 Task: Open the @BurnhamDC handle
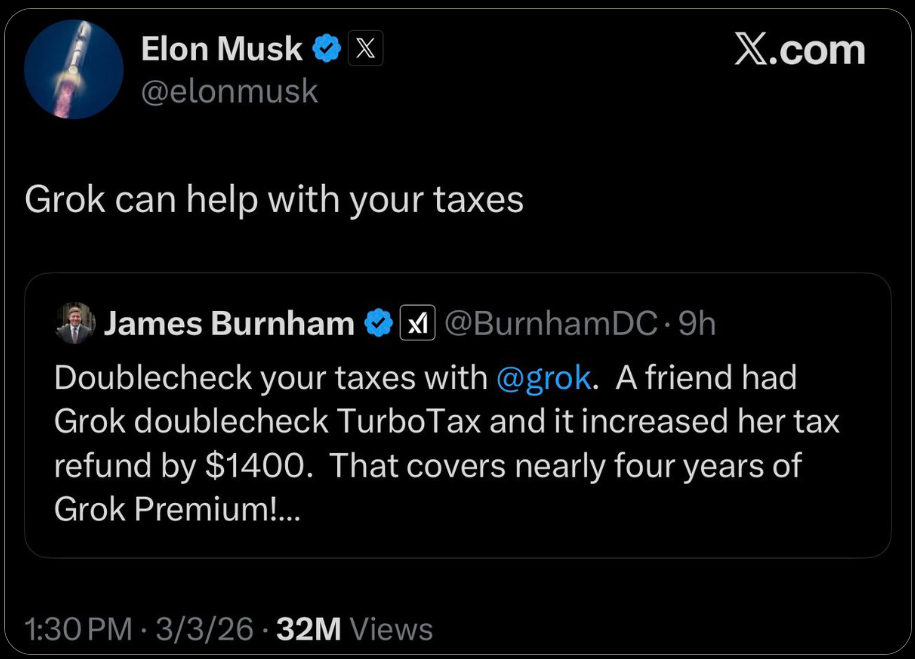pyautogui.click(x=549, y=323)
